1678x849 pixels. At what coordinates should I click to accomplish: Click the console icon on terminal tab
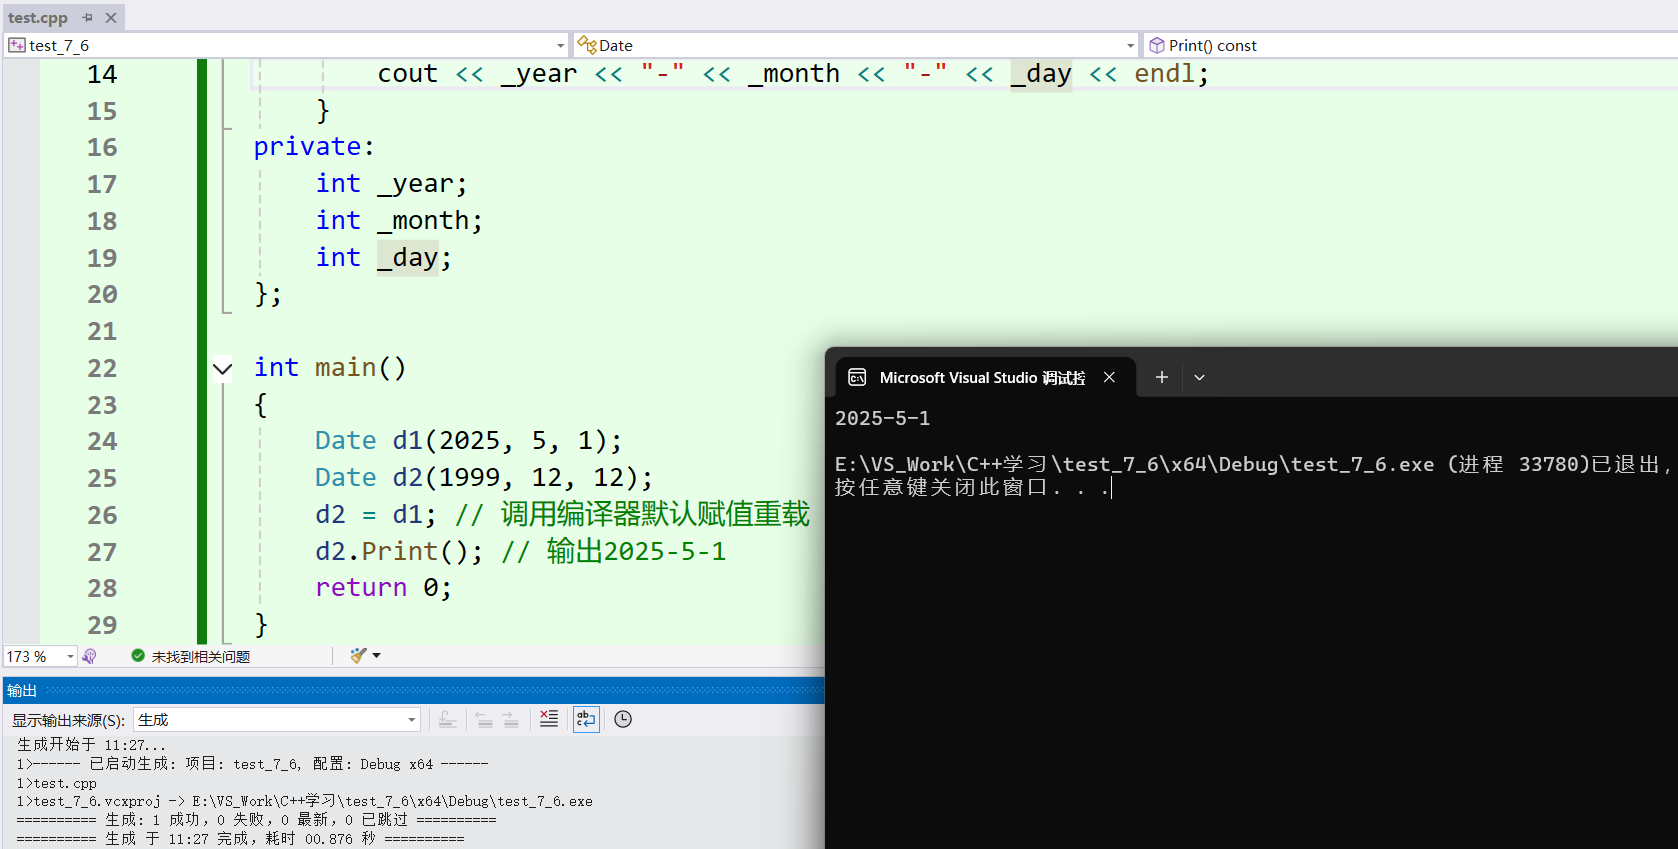tap(857, 377)
